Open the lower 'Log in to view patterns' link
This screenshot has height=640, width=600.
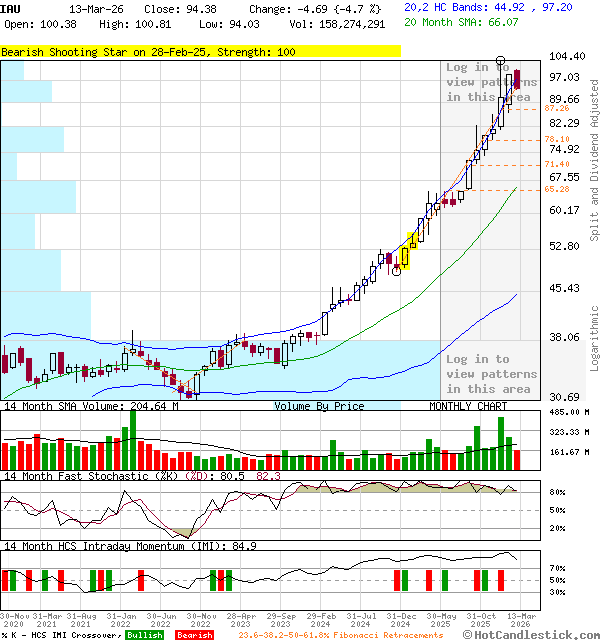tap(491, 374)
